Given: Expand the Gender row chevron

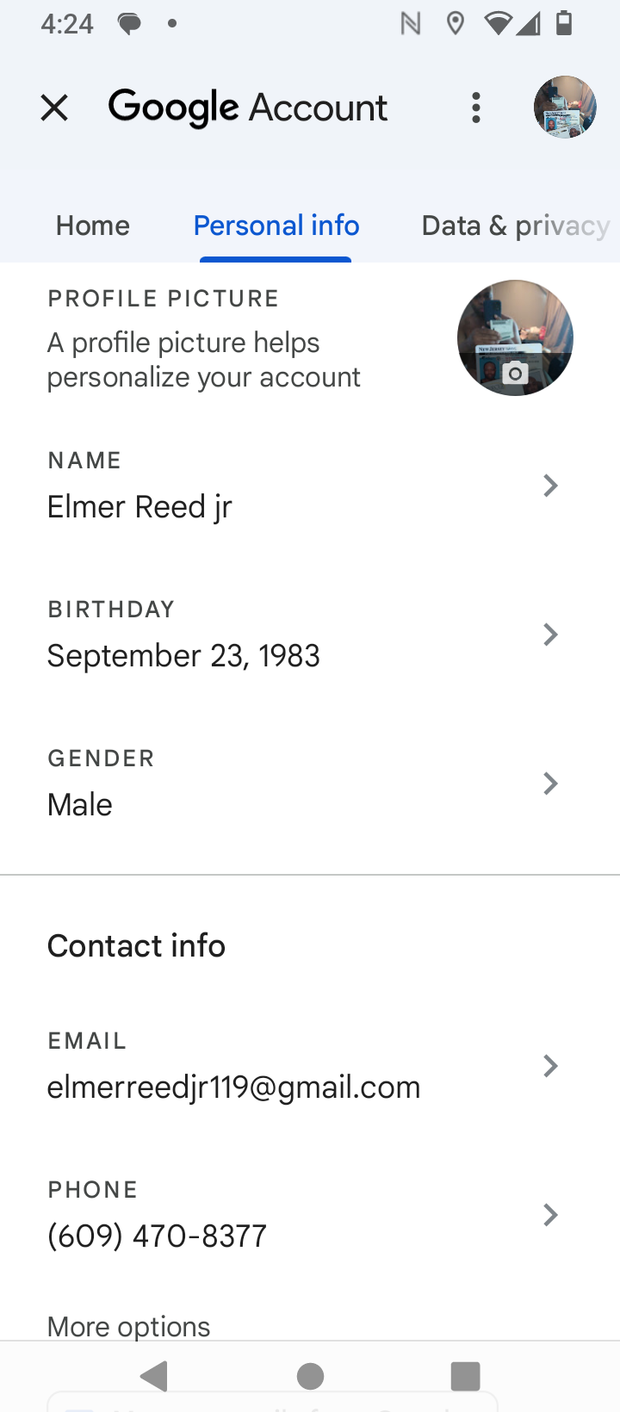Looking at the screenshot, I should (x=550, y=784).
